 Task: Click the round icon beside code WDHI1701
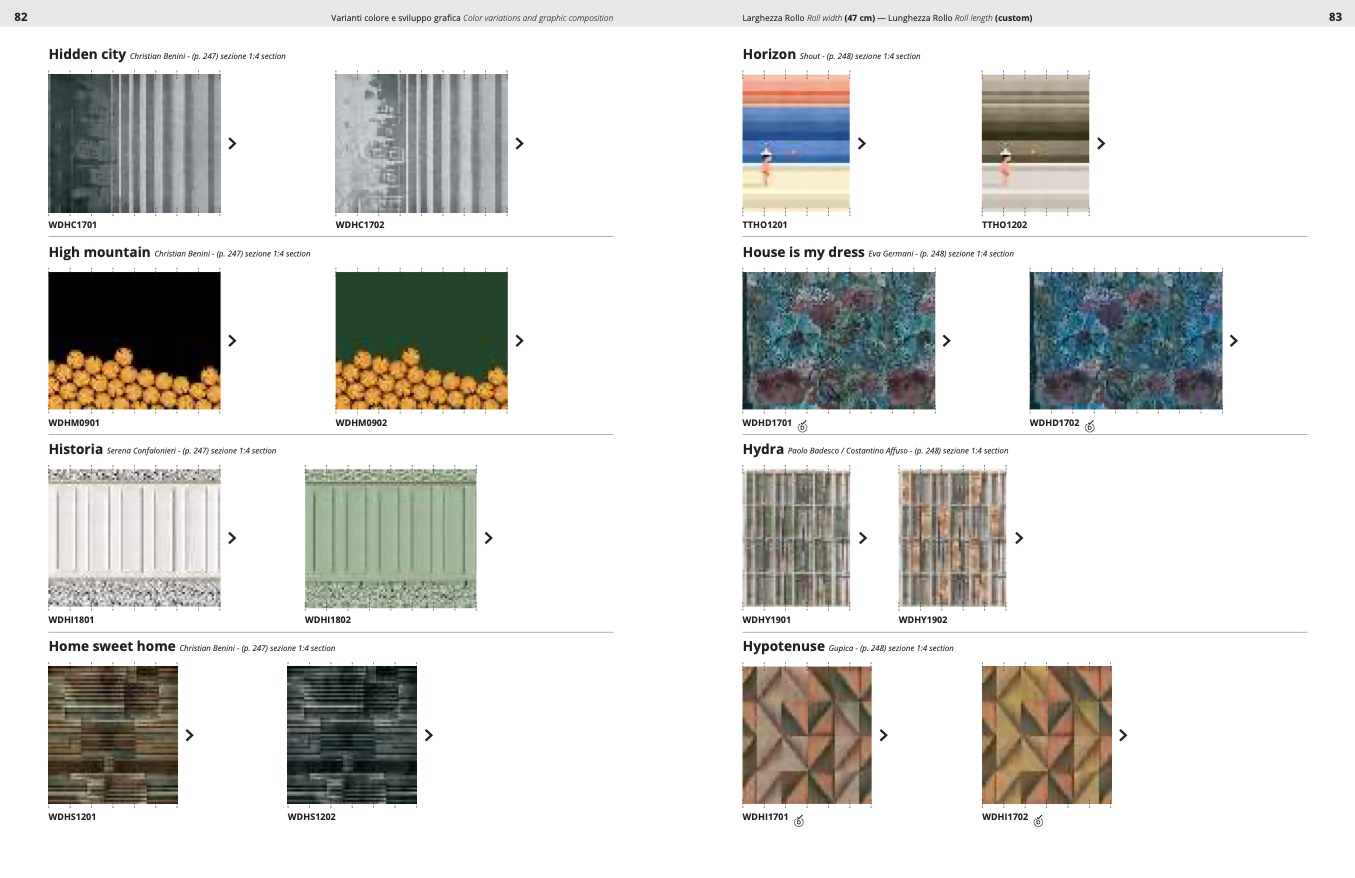798,821
